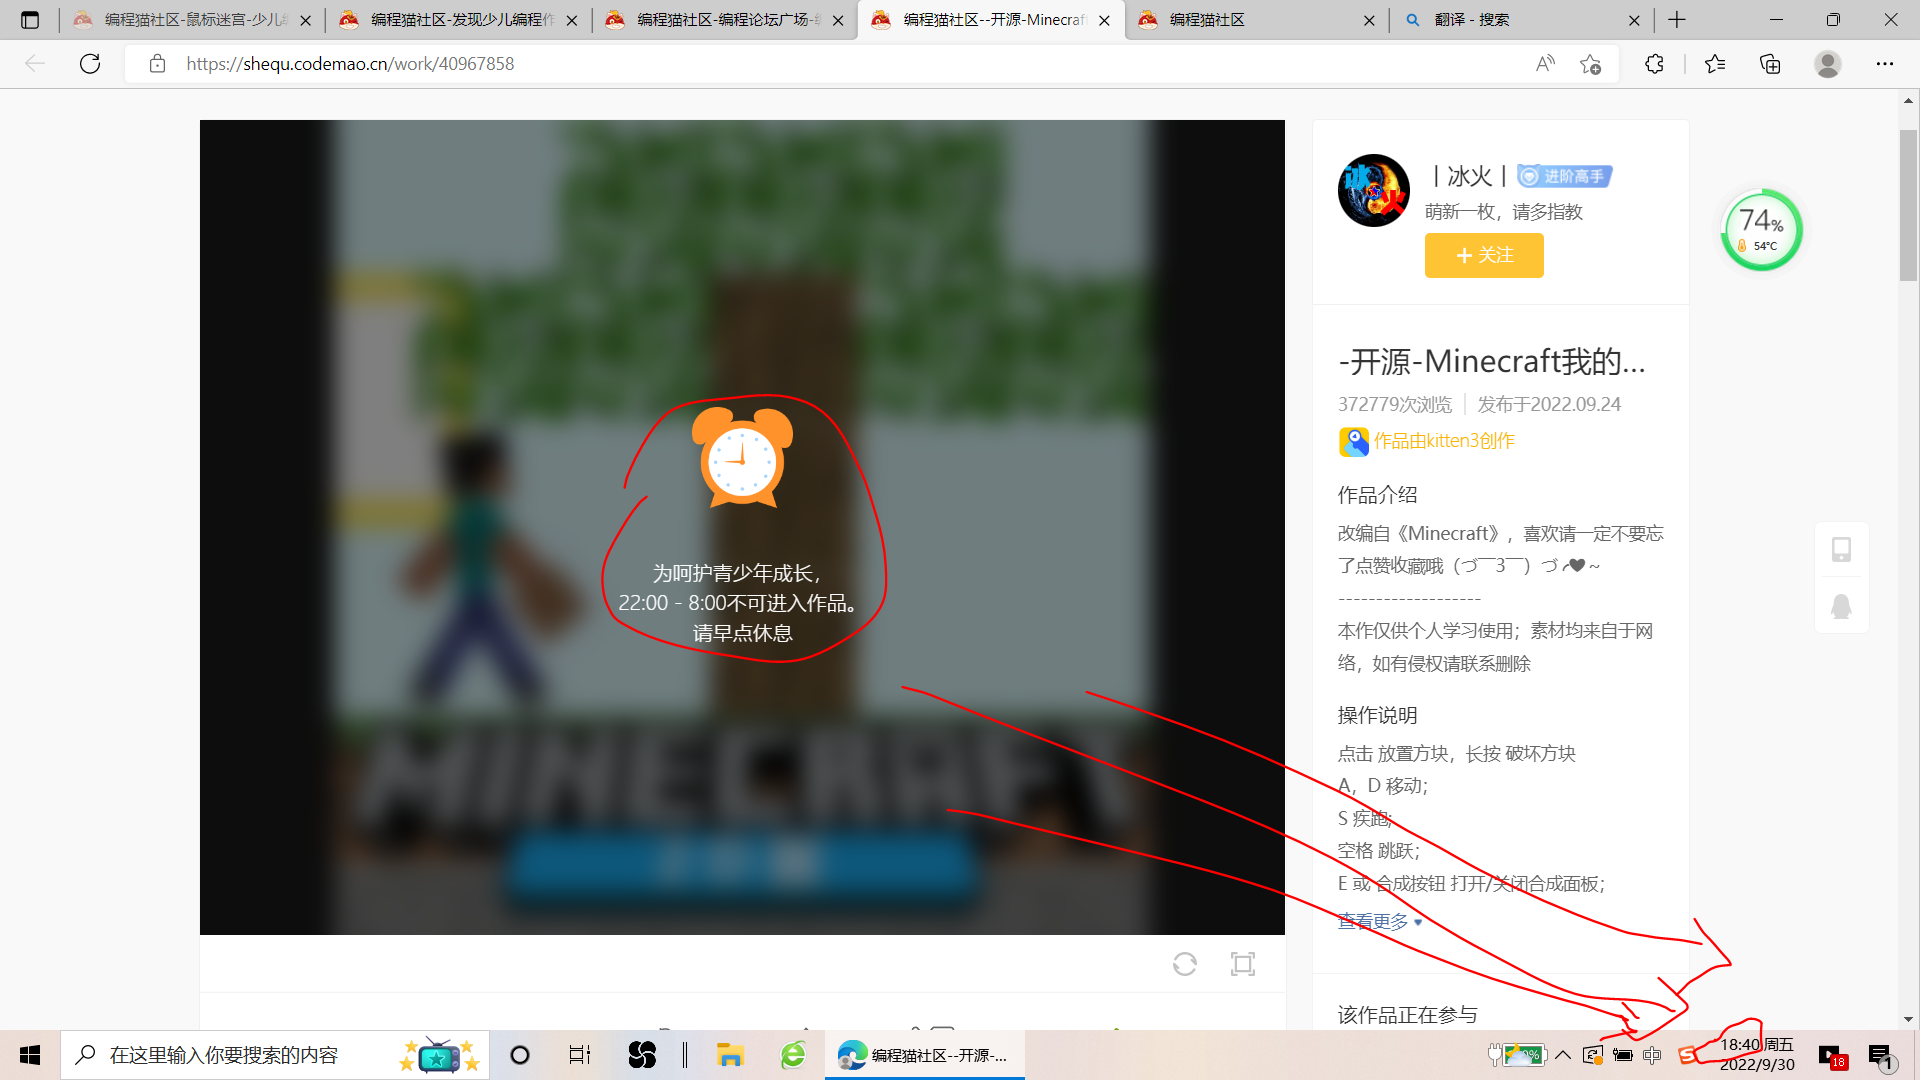Open the Extensions menu
Image resolution: width=1920 pixels, height=1080 pixels.
[x=1654, y=64]
